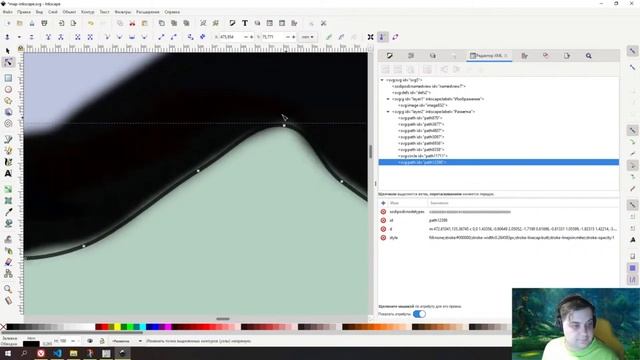Pick the cyan swatch in the palette
Image resolution: width=640 pixels, height=360 pixels.
[142, 327]
